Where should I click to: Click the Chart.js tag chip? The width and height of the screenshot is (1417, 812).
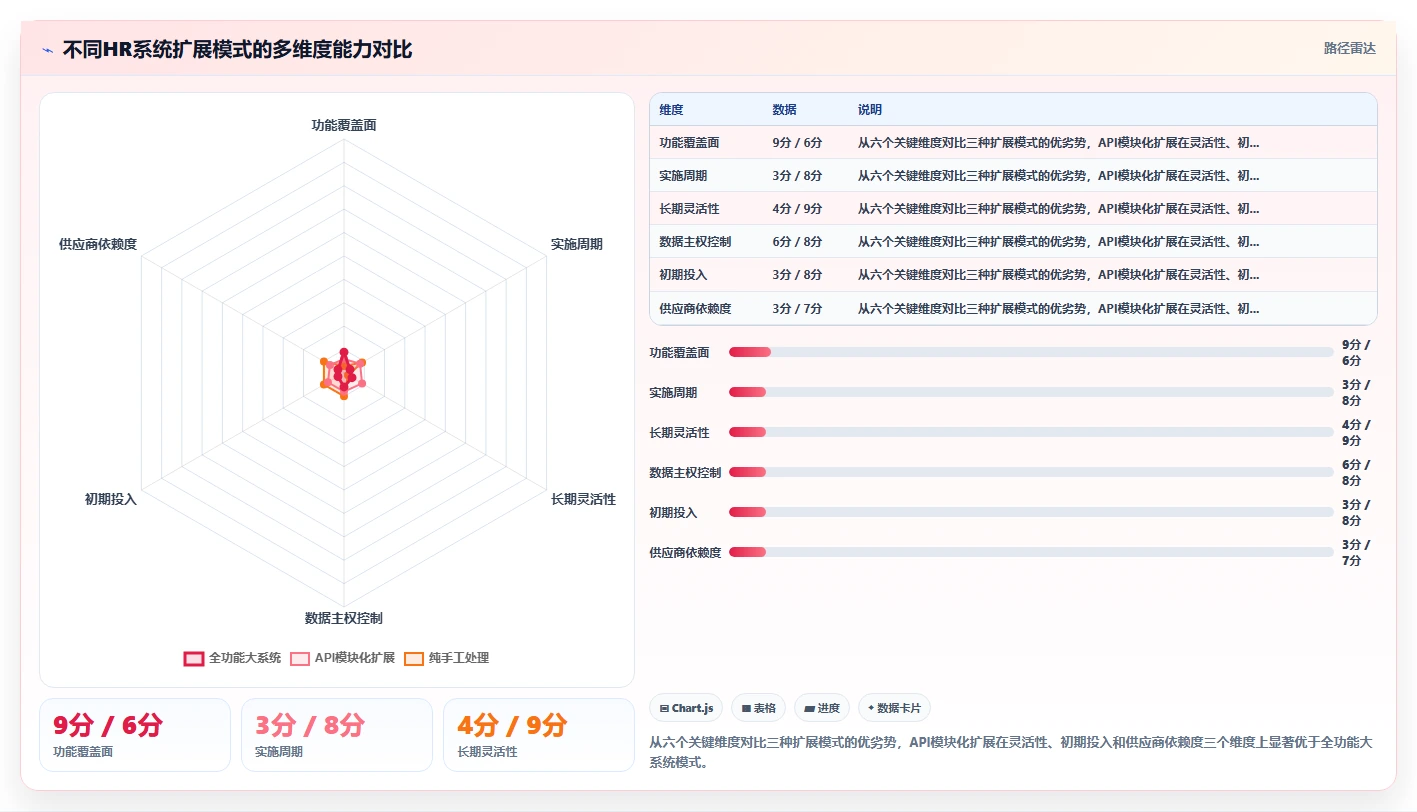pos(686,708)
